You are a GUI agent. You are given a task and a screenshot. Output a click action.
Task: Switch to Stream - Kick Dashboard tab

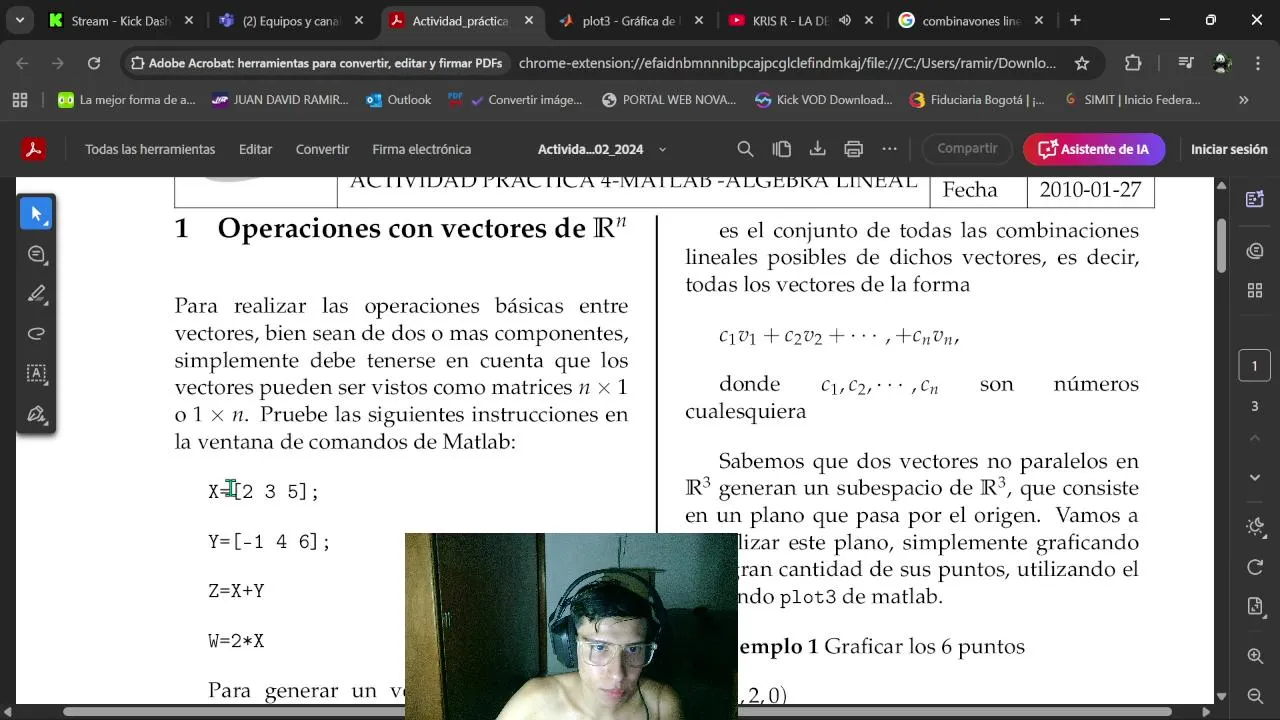pyautogui.click(x=120, y=20)
